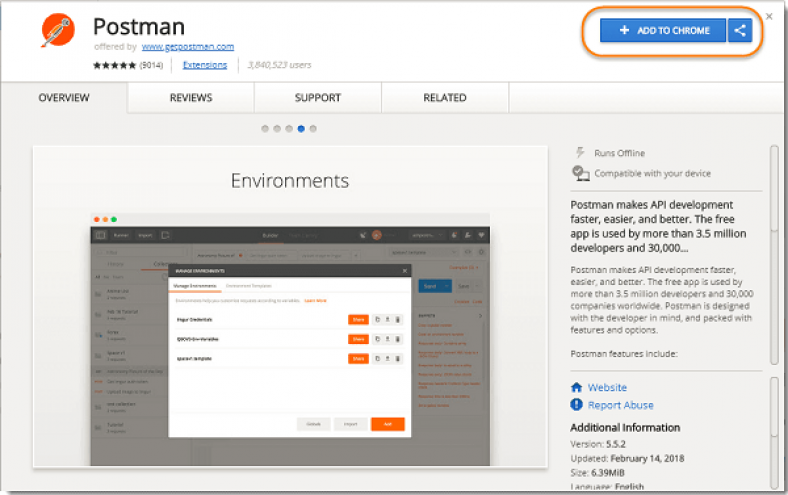Click the description panel scrollbar

click(x=774, y=255)
